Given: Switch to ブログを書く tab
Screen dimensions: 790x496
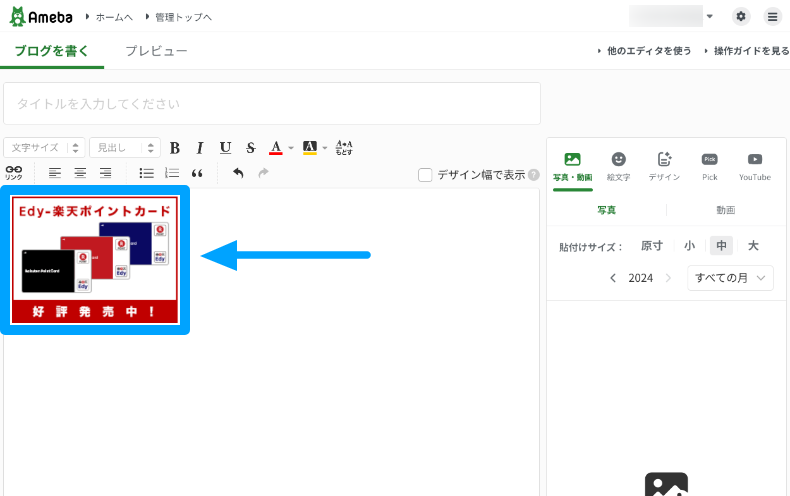Looking at the screenshot, I should (52, 51).
